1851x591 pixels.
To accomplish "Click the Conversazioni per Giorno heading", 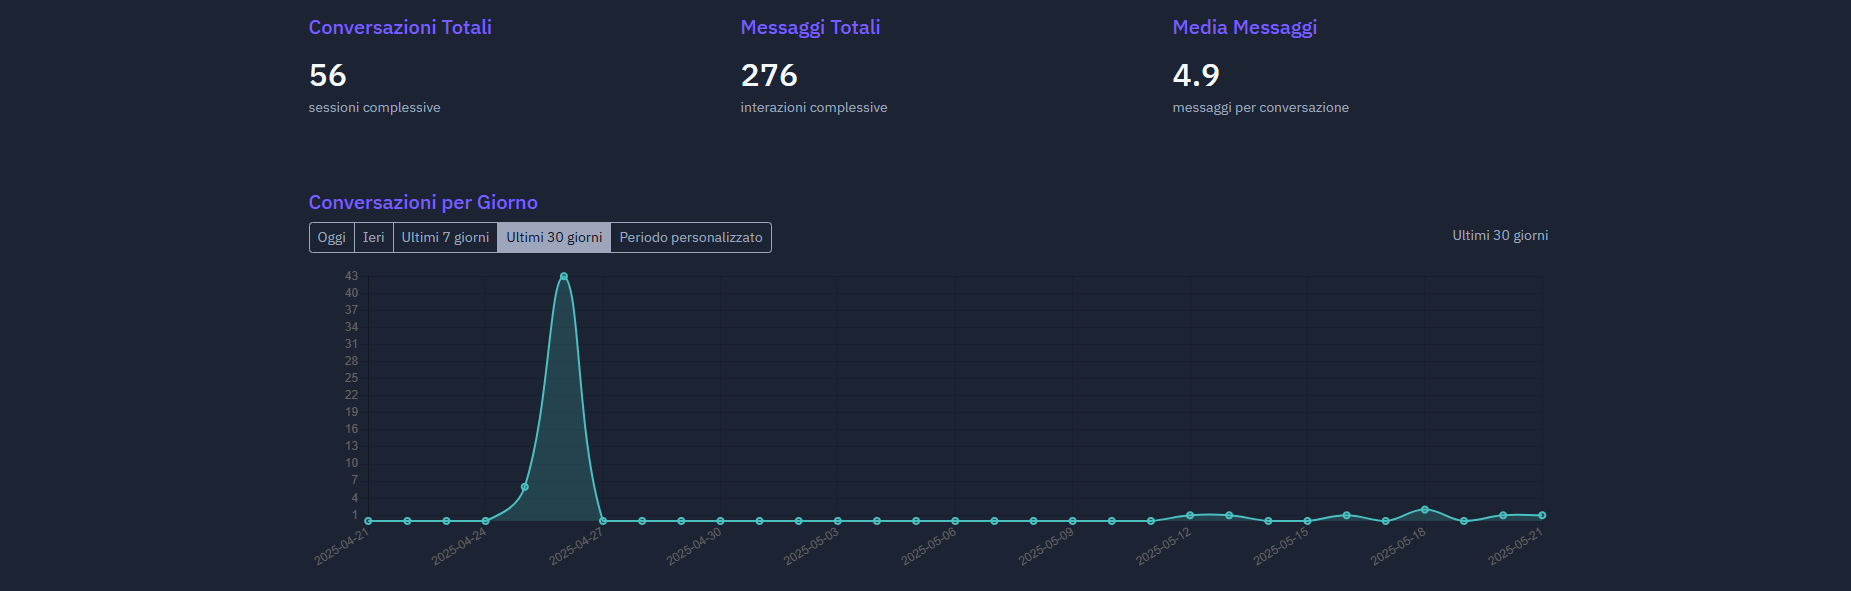I will click(423, 202).
